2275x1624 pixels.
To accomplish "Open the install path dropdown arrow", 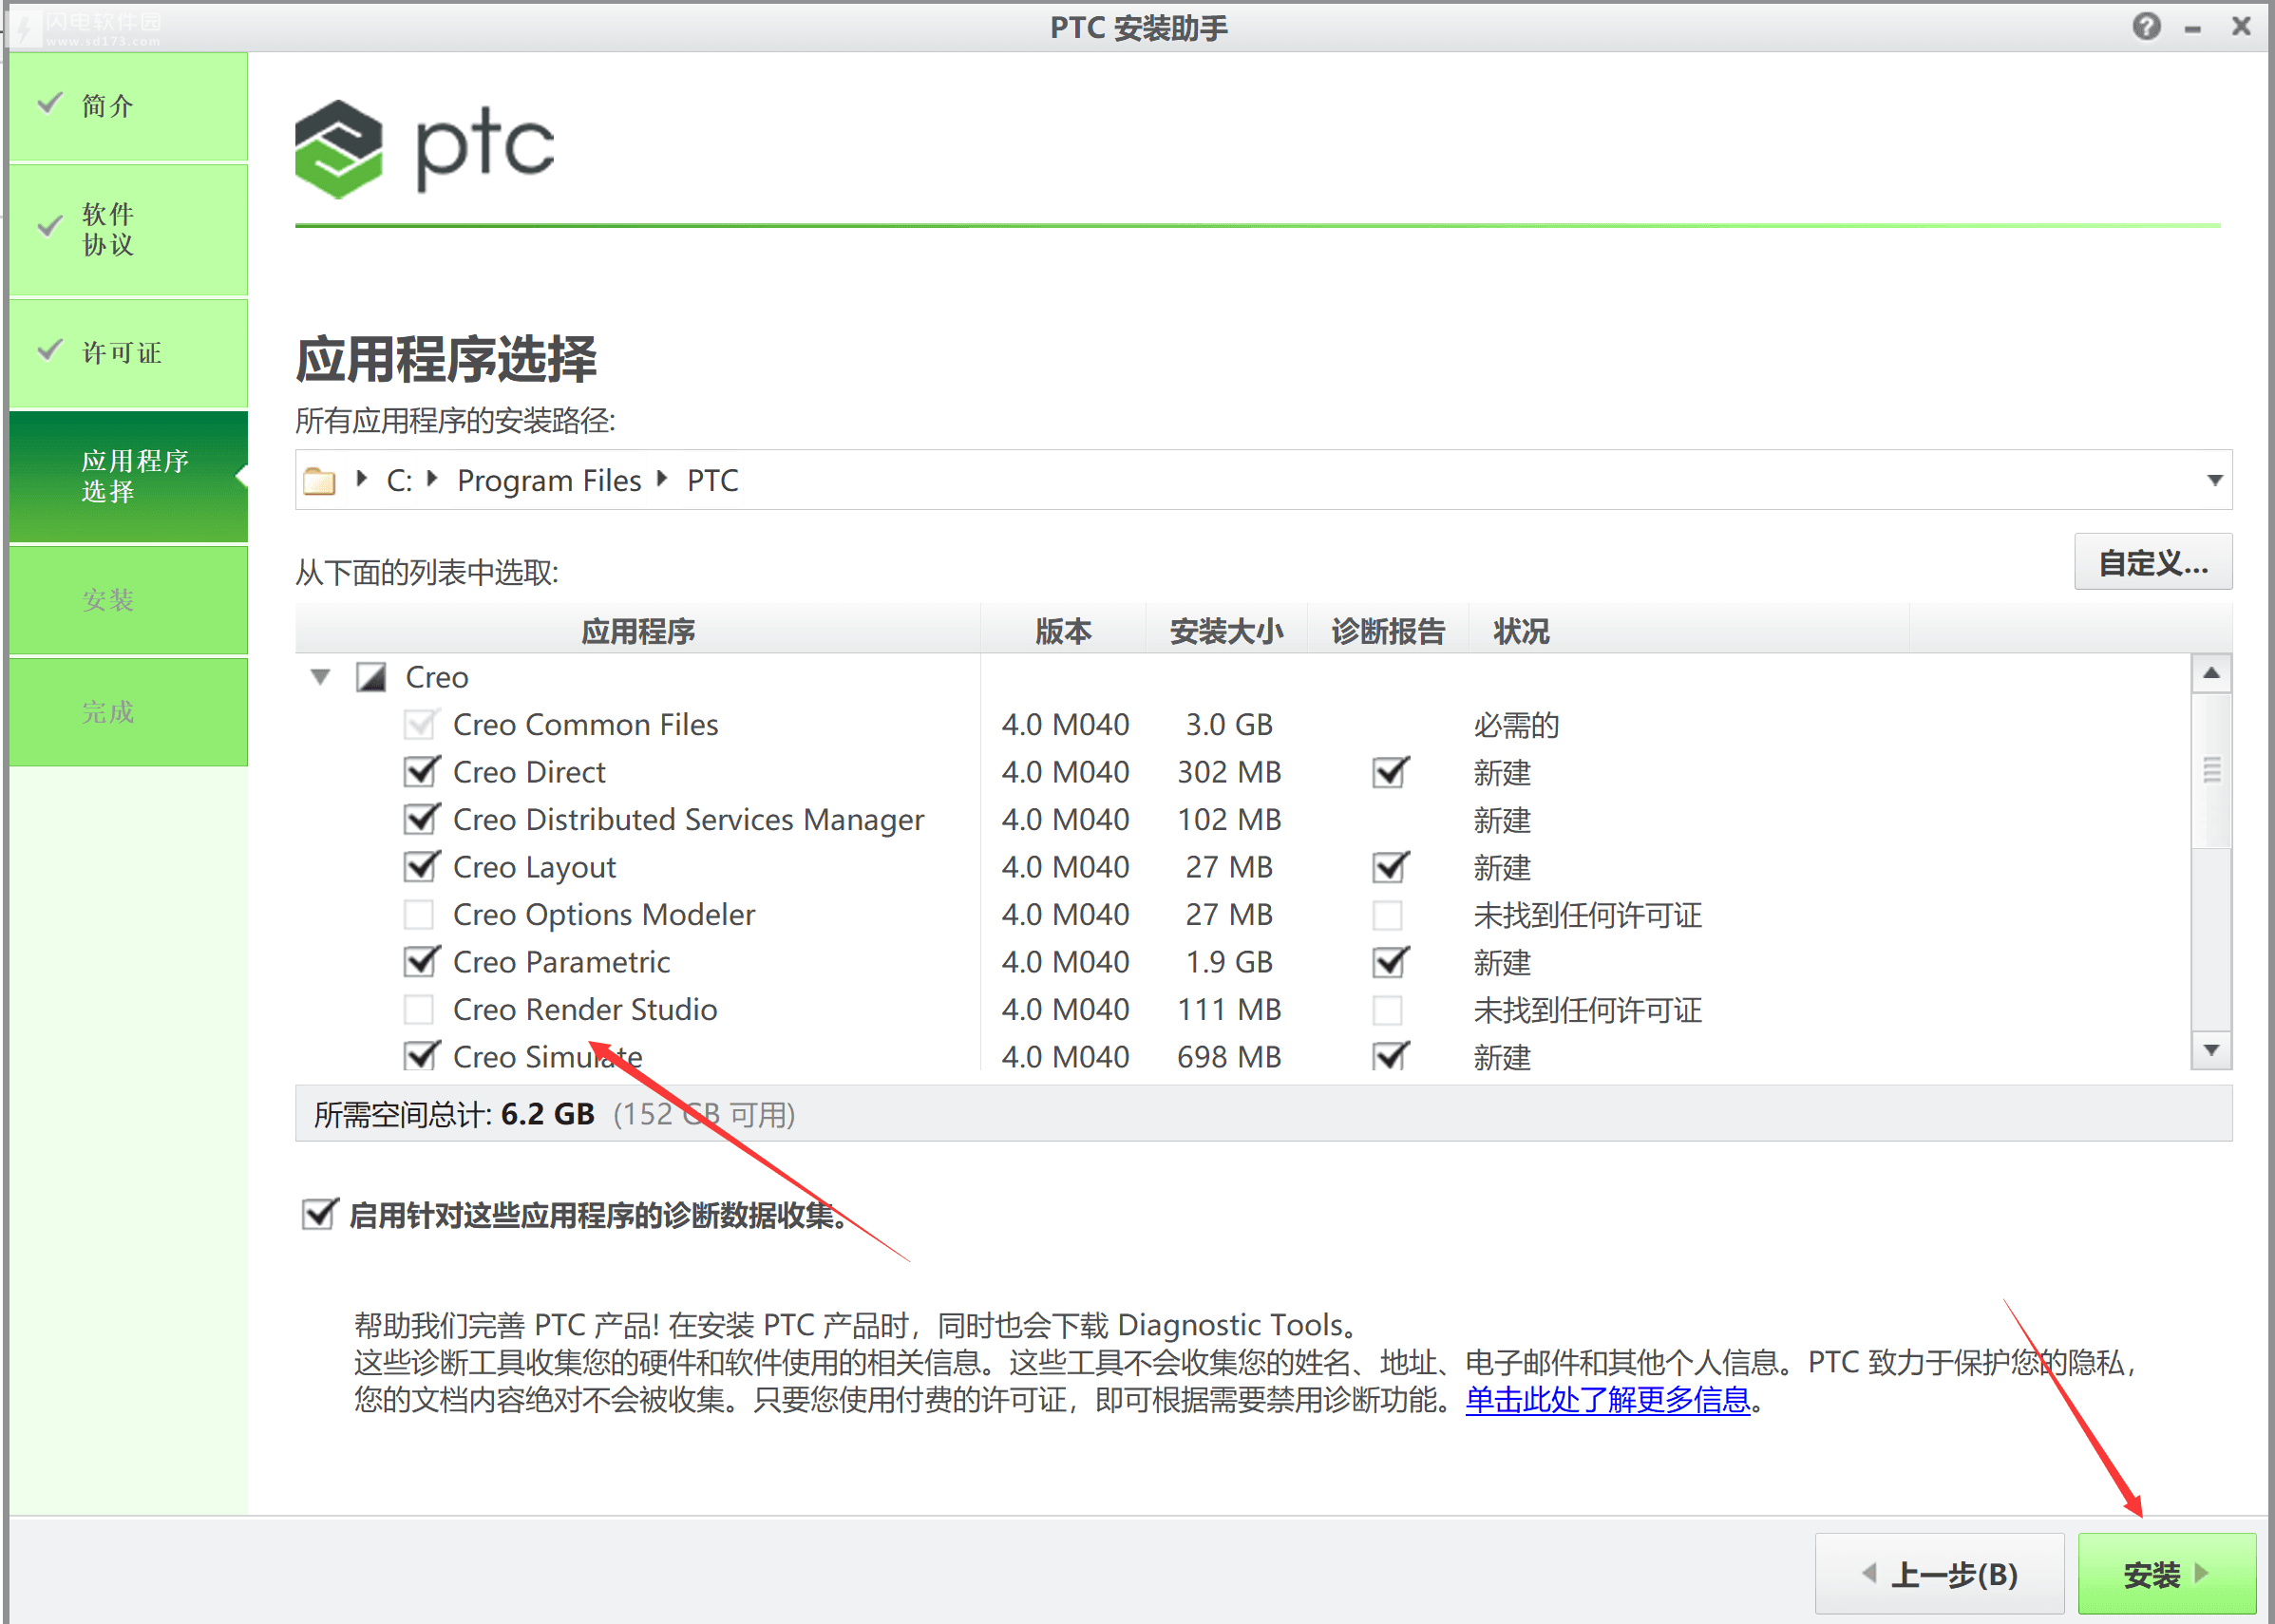I will tap(2214, 481).
